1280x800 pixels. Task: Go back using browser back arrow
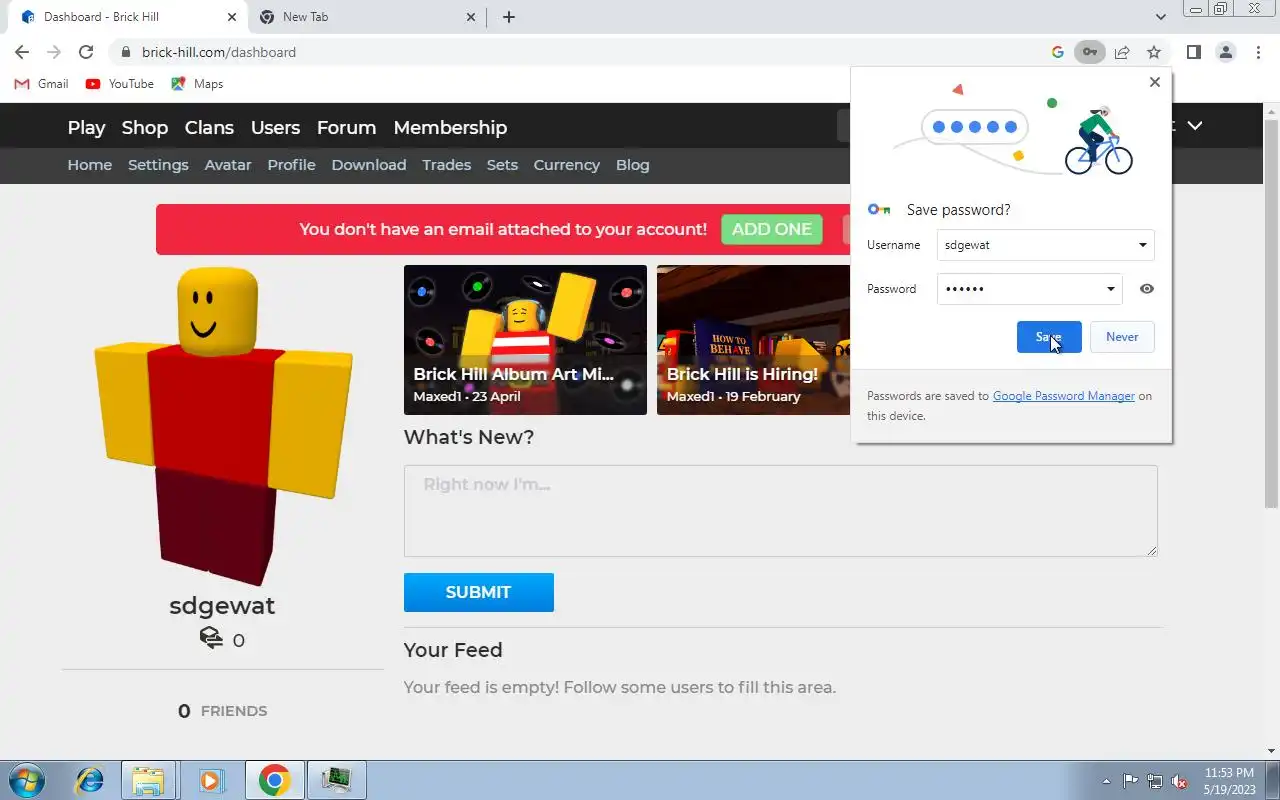point(22,52)
